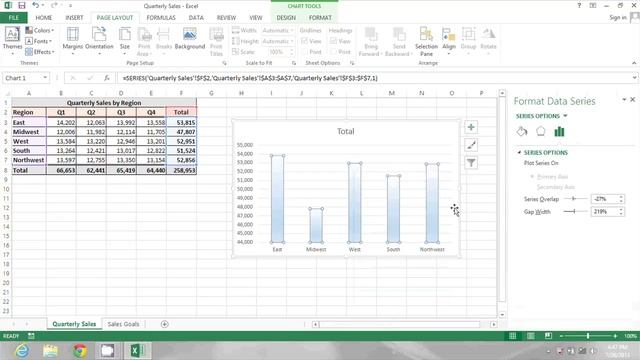Toggle Gridlines Print checkbox
This screenshot has width=640, height=360.
click(x=304, y=52)
